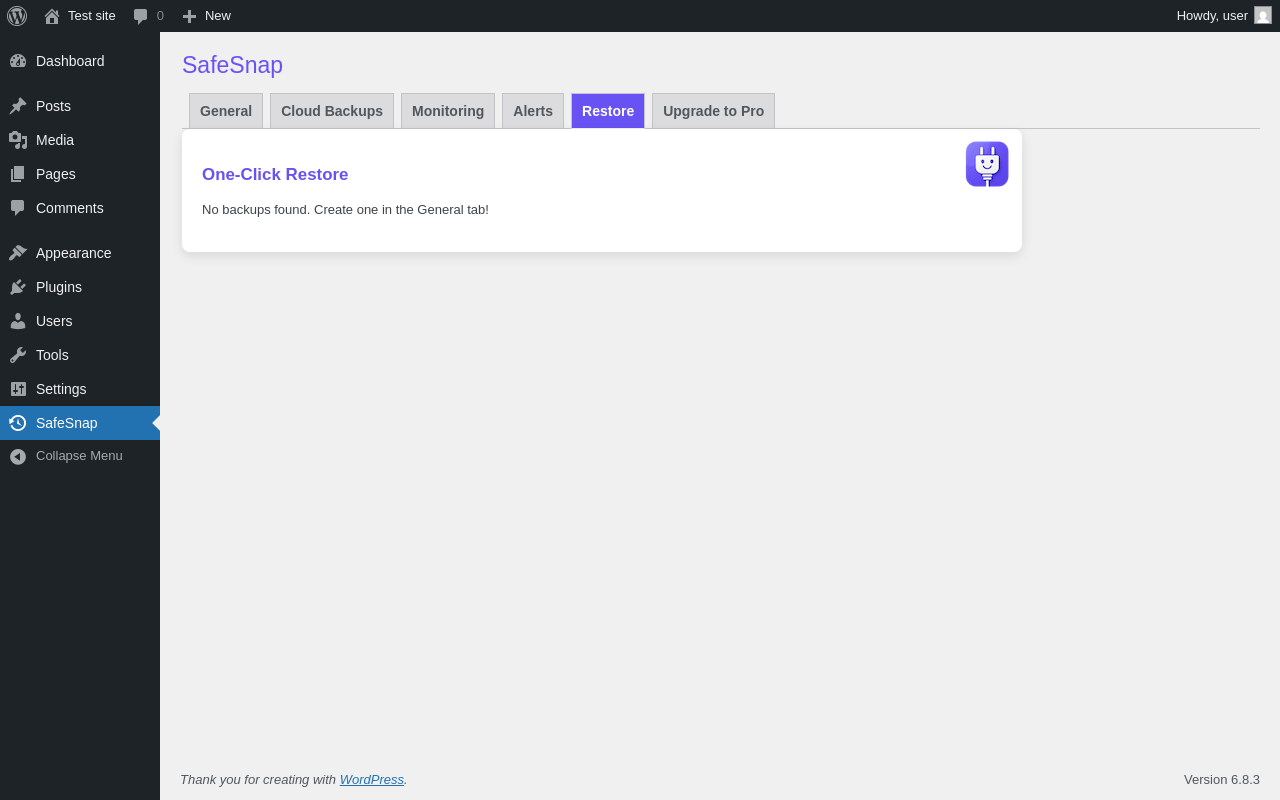The height and width of the screenshot is (800, 1280).
Task: Open the Posts menu item
Action: (x=80, y=106)
